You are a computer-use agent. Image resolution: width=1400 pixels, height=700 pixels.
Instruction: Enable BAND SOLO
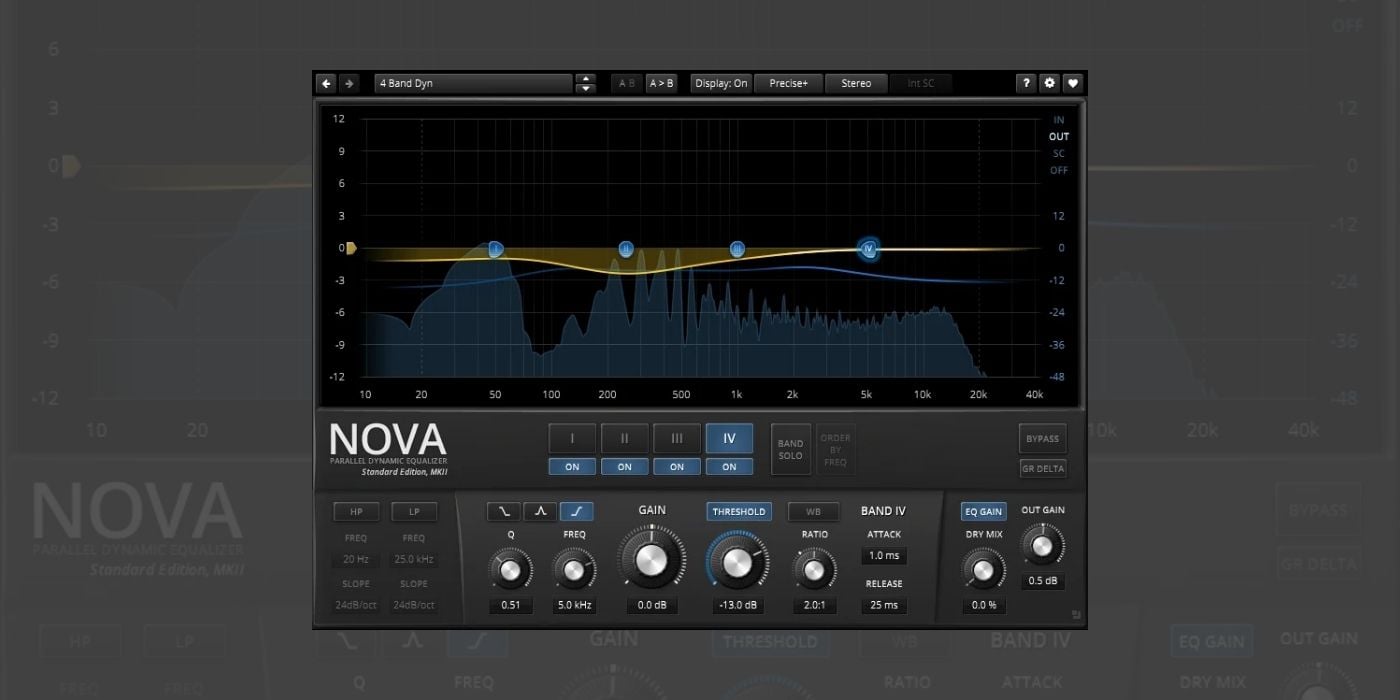[x=790, y=450]
